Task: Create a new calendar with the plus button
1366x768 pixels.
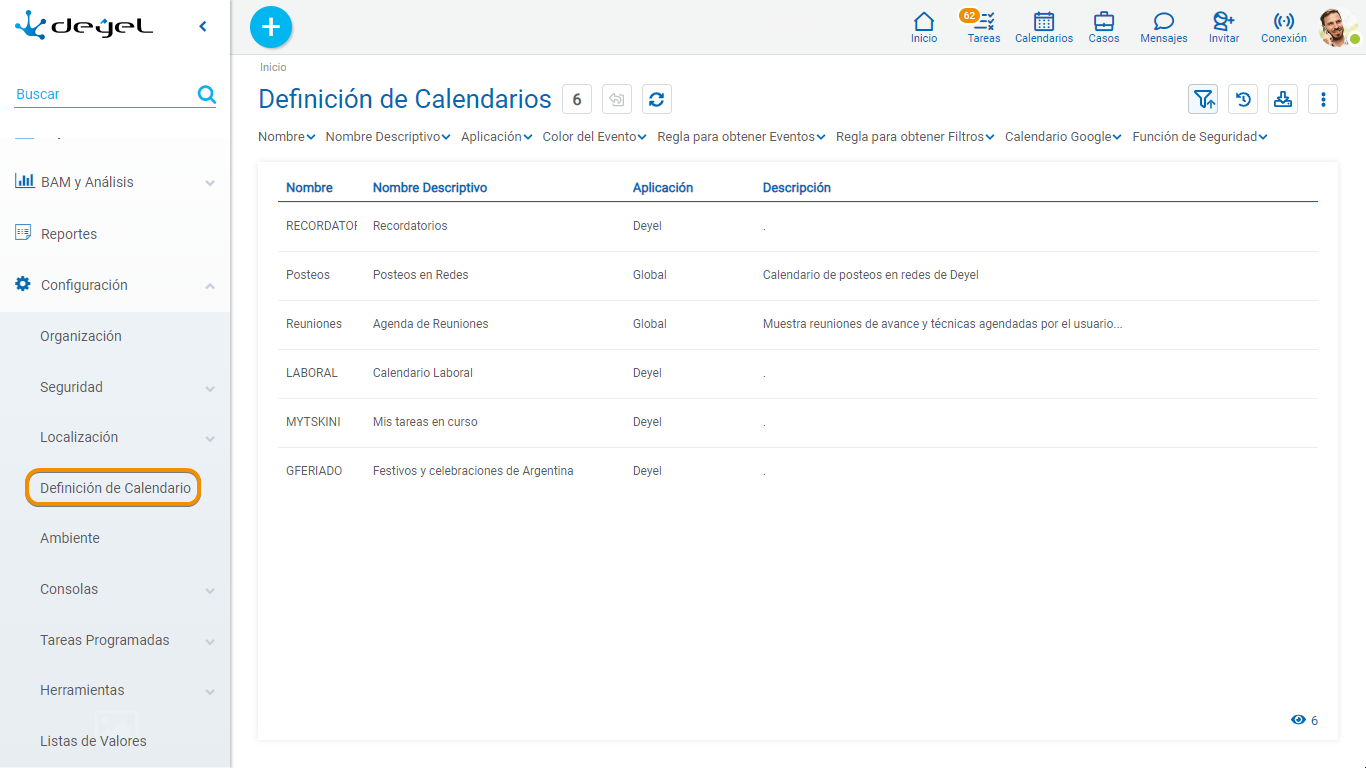Action: [x=270, y=27]
